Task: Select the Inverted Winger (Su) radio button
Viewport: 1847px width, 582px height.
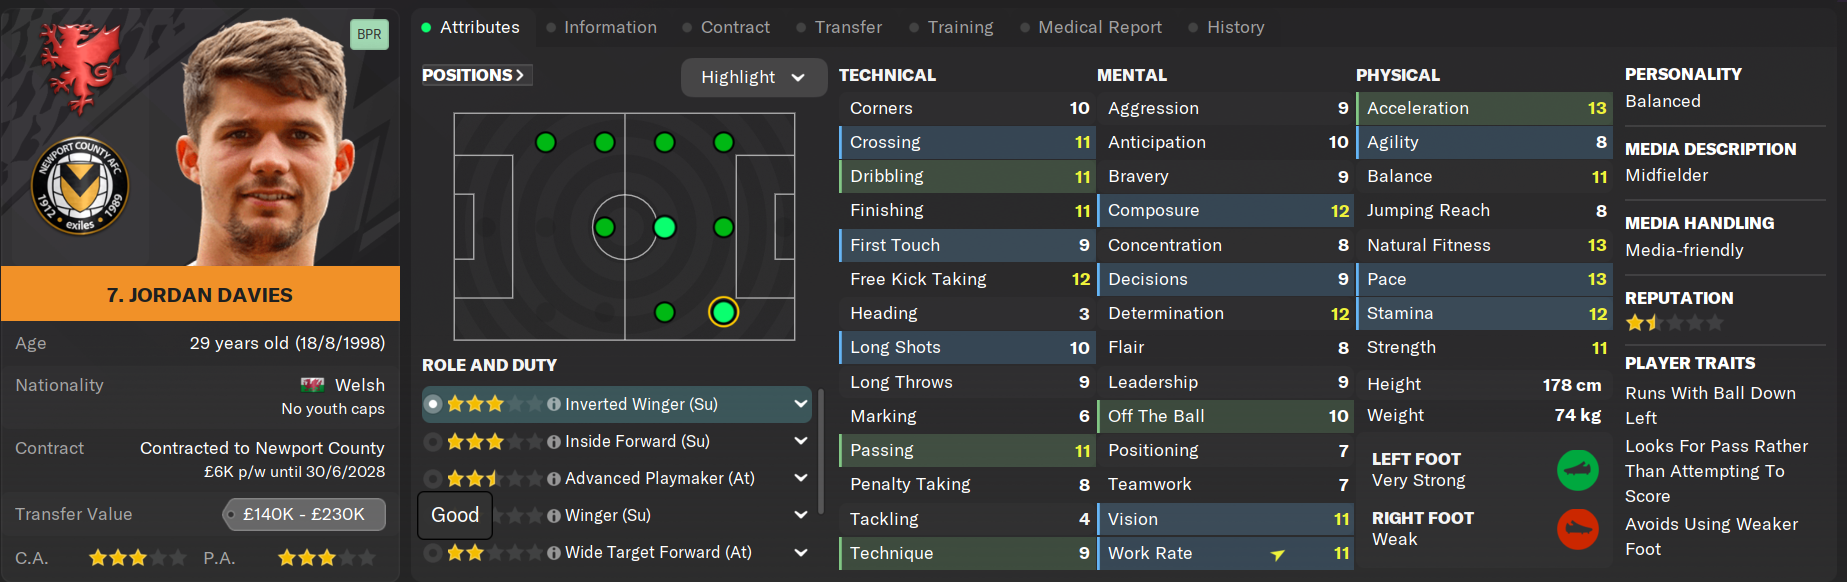Action: click(x=432, y=404)
